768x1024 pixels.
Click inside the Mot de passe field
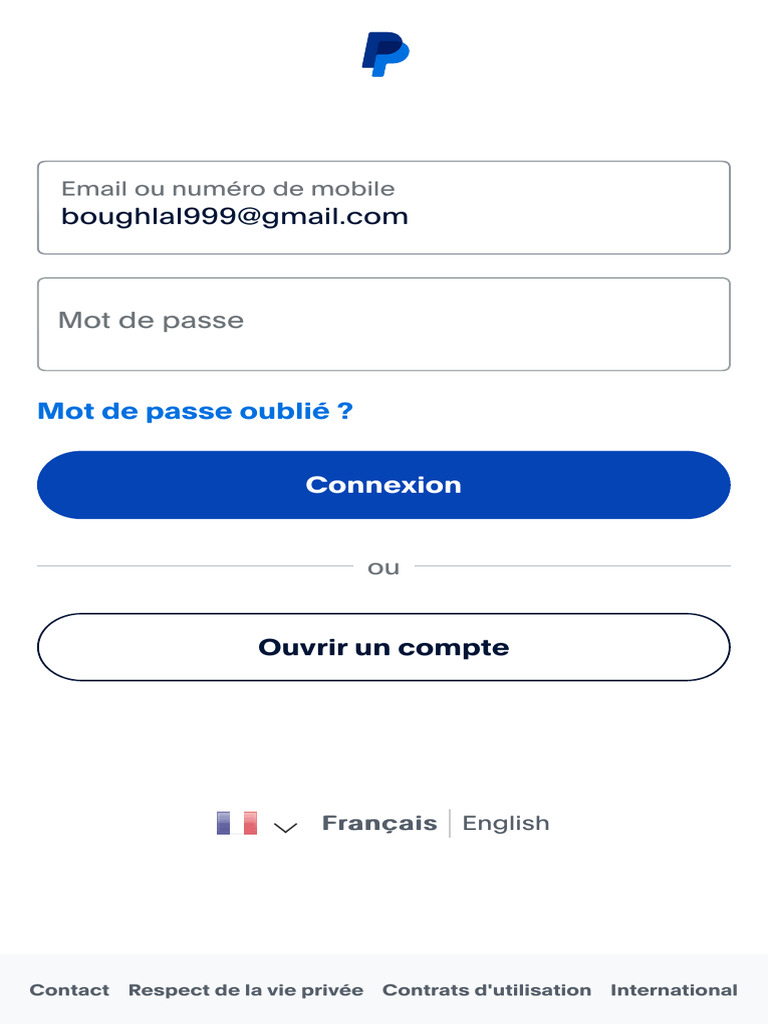coord(384,325)
